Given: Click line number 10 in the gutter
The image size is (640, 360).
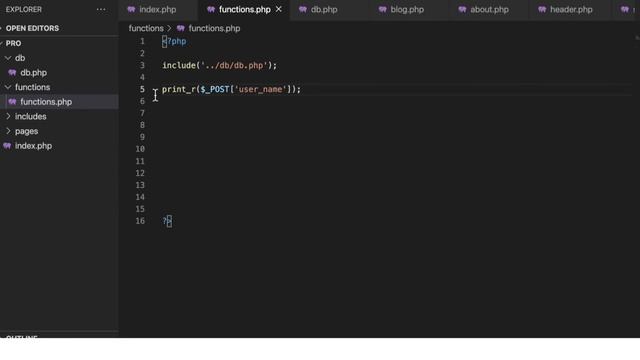Looking at the screenshot, I should tap(140, 149).
